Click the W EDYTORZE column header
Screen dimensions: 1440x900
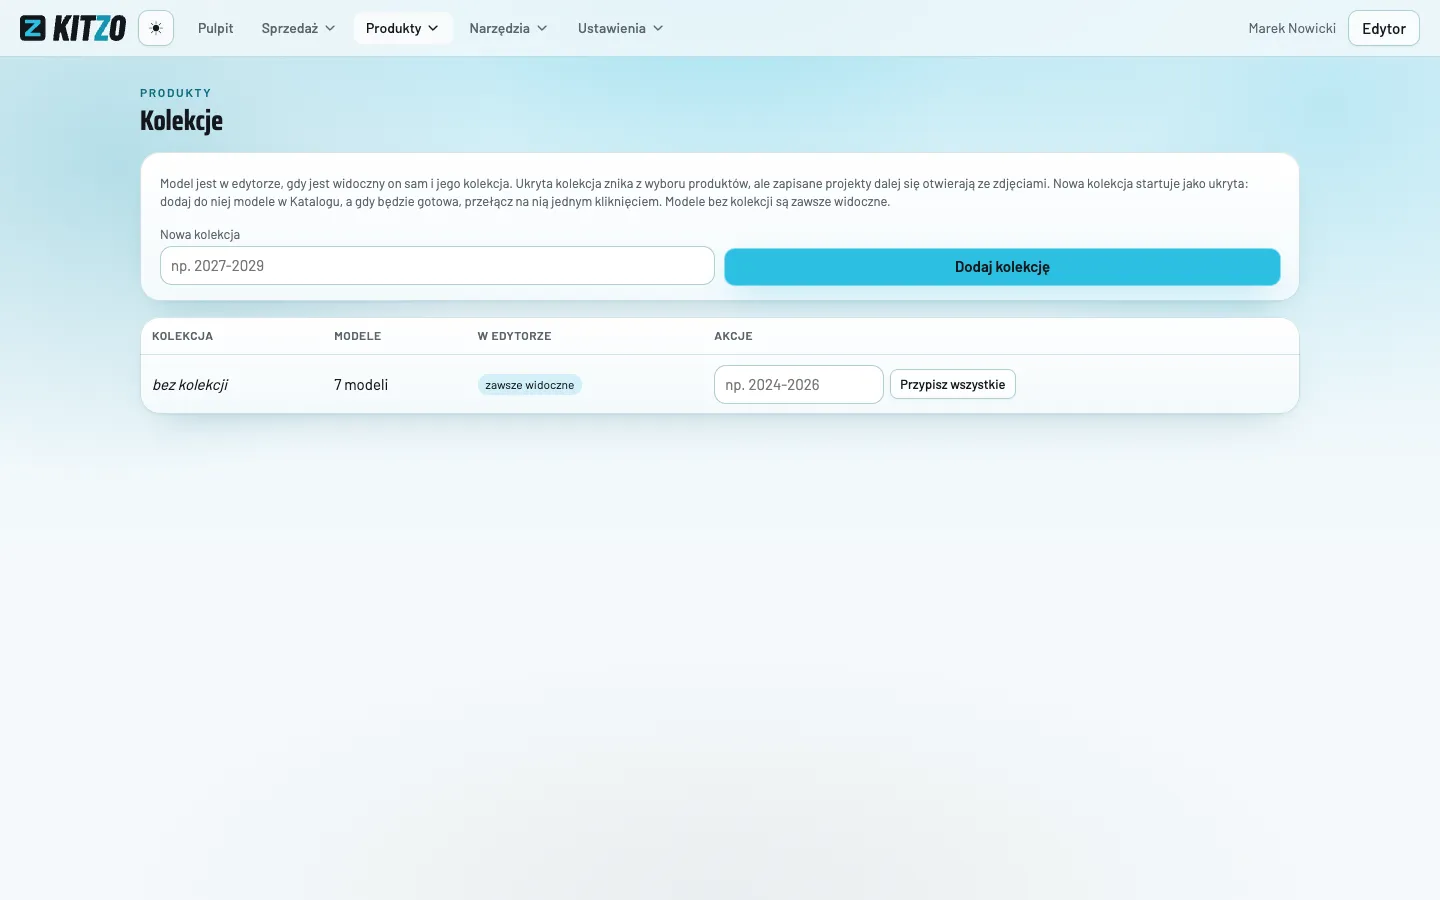pyautogui.click(x=514, y=336)
